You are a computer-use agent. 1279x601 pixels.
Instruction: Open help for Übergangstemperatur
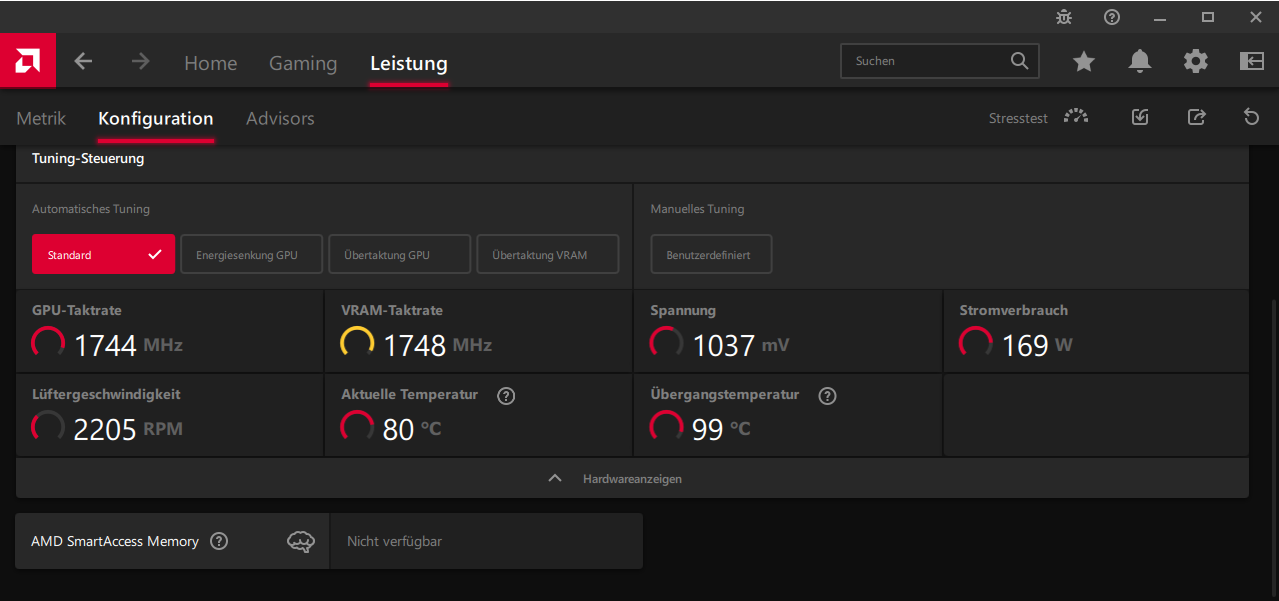click(827, 396)
